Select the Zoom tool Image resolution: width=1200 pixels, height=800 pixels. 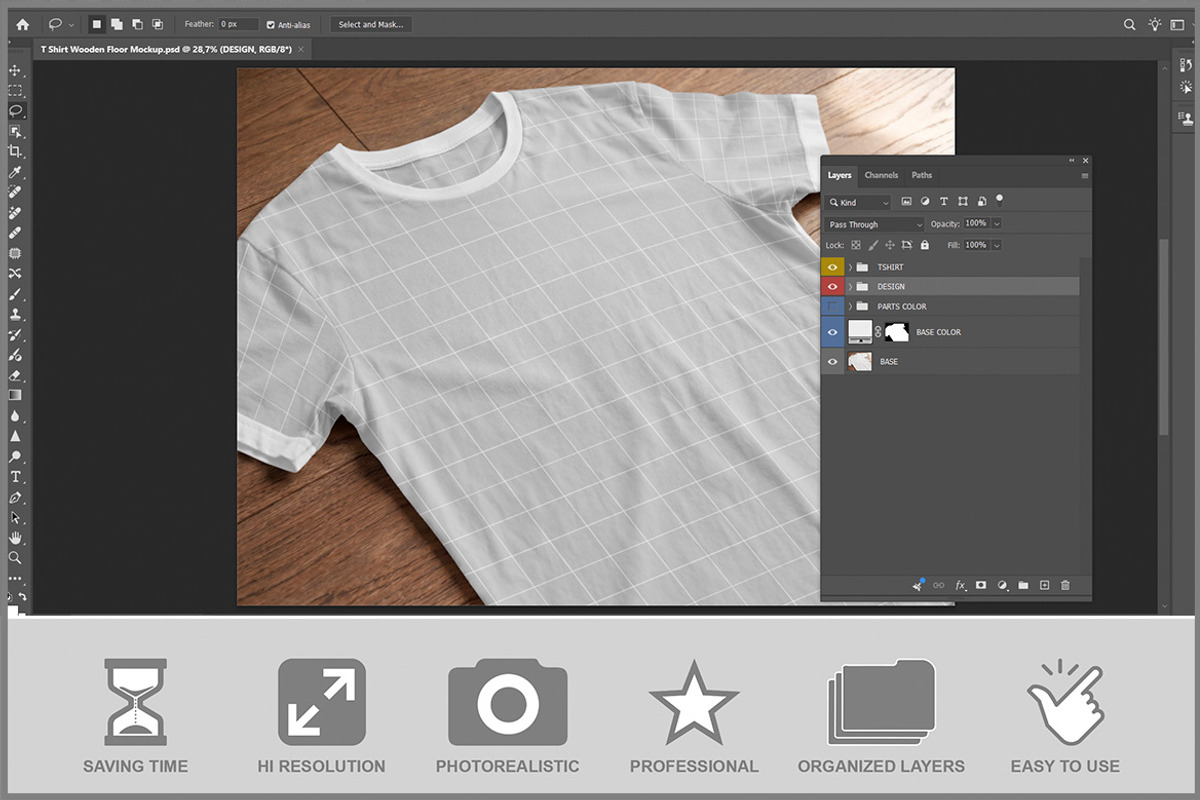[x=15, y=558]
